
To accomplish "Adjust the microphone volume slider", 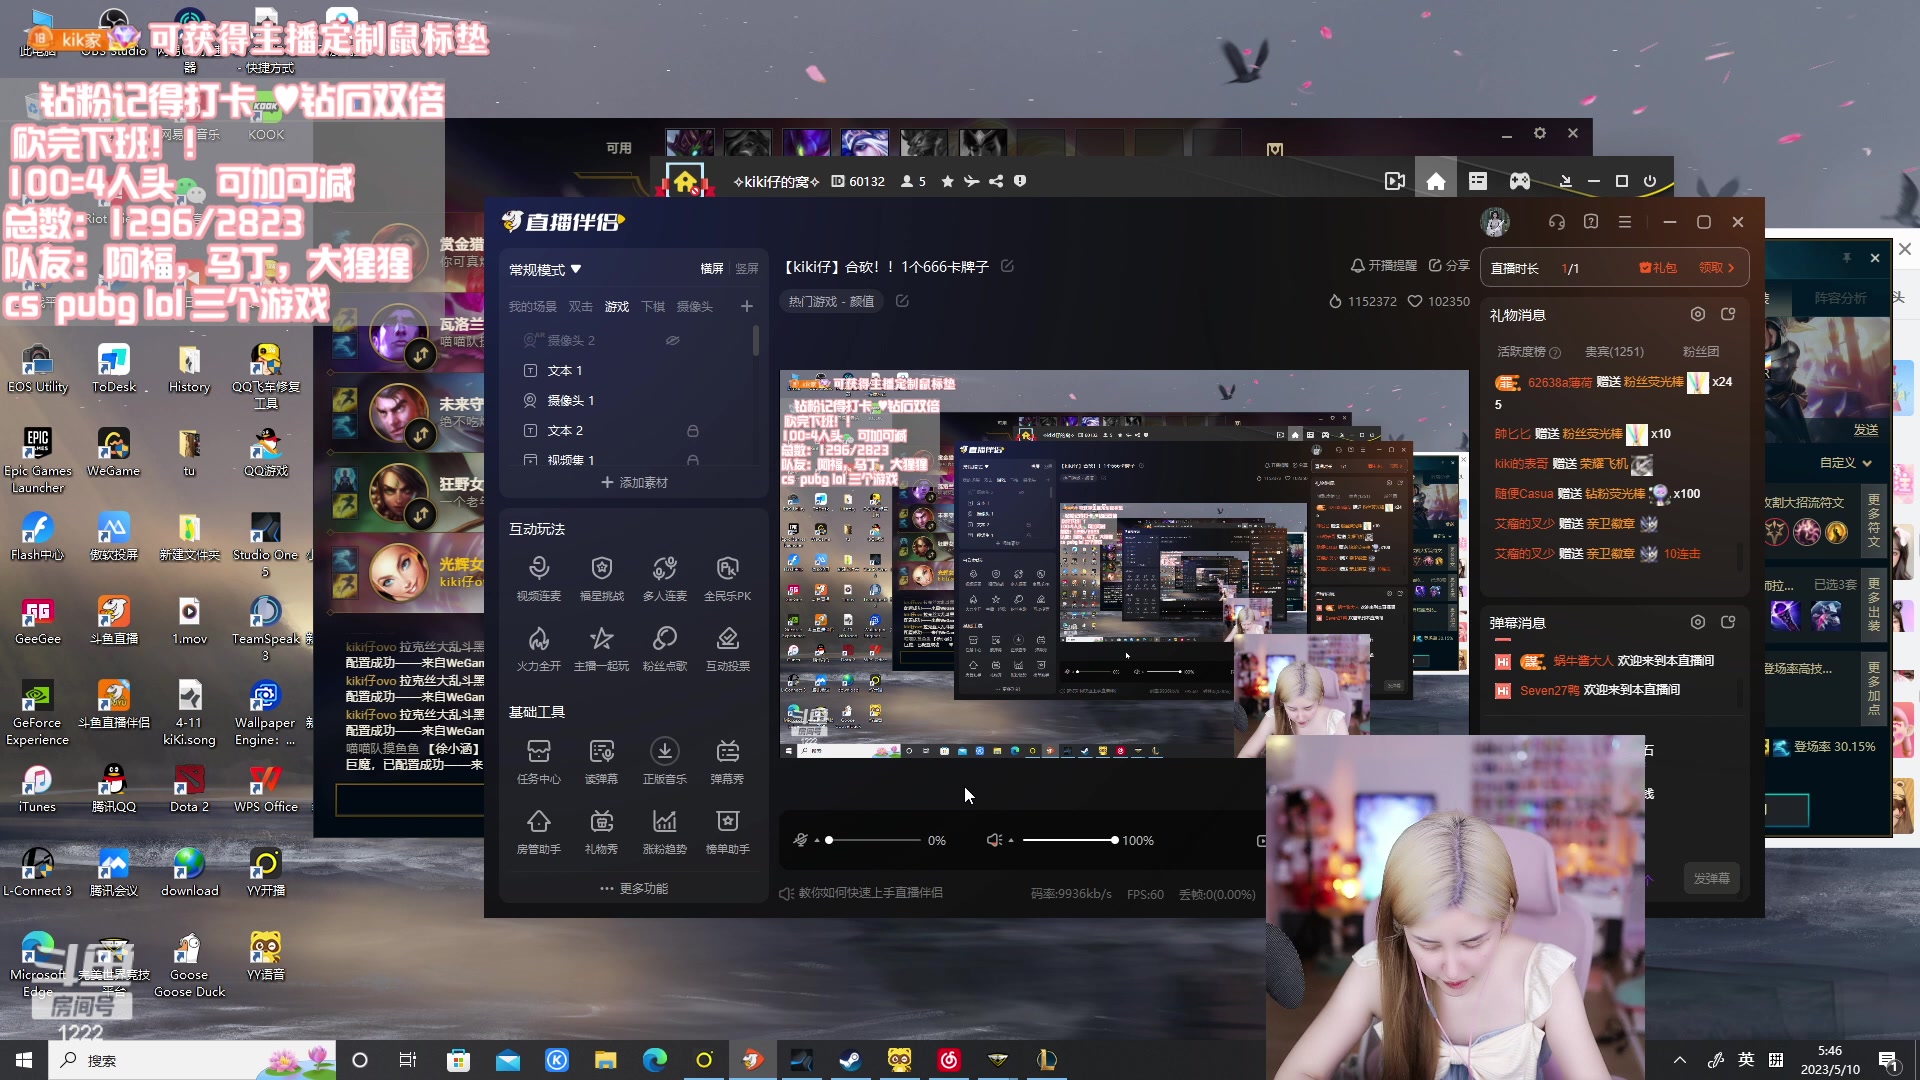I will tap(875, 840).
